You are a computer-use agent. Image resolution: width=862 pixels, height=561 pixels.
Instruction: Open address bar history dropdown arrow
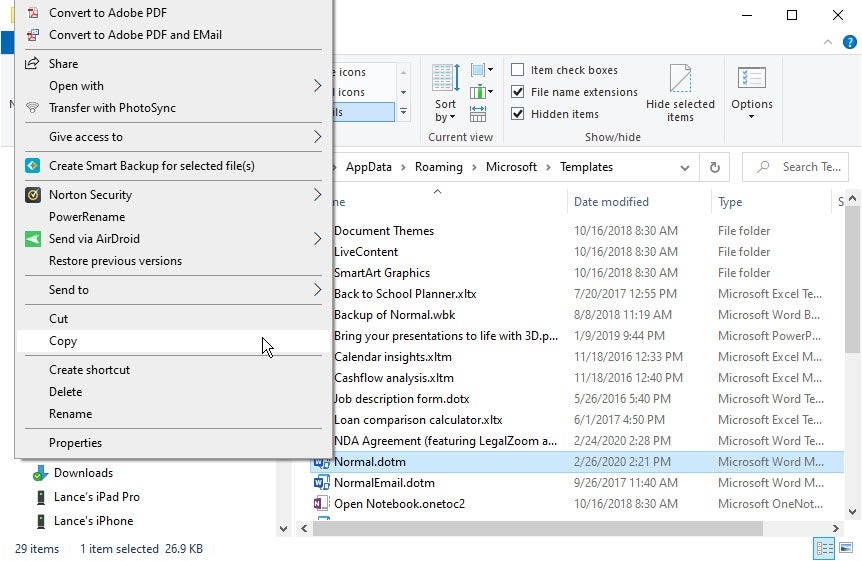(685, 168)
